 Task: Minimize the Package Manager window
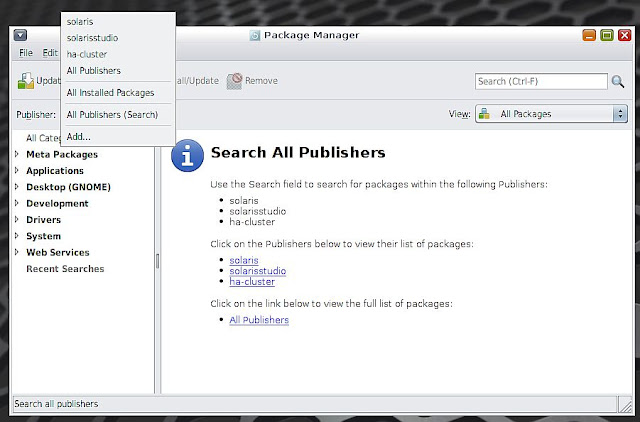(589, 36)
